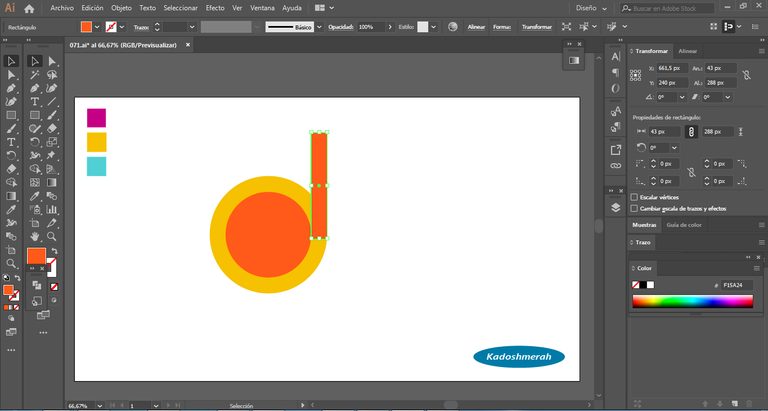Screen dimensions: 768x411
Task: Expand the Opacidad slider arrow
Action: 390,27
